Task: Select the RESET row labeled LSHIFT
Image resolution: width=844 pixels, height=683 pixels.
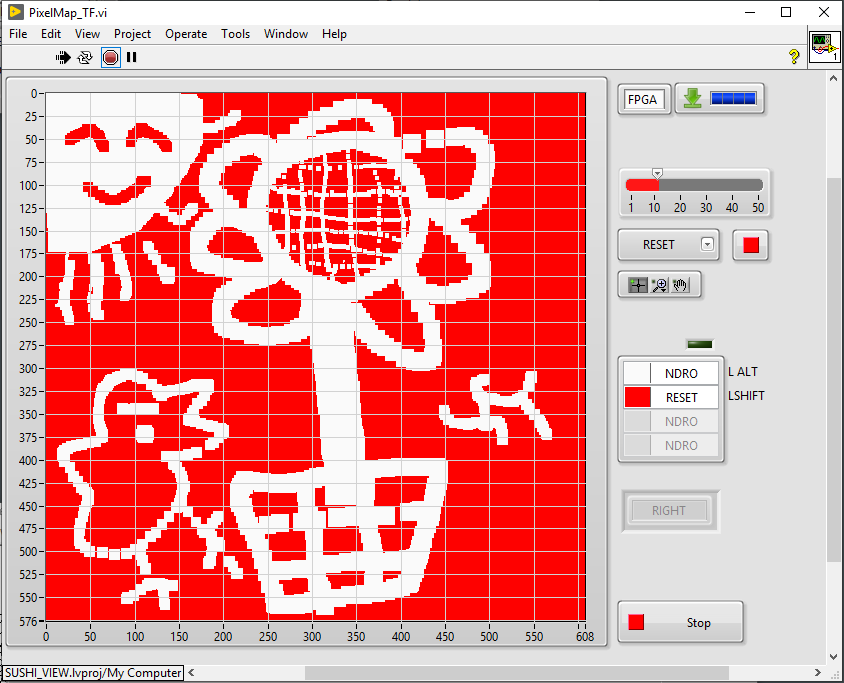Action: [x=671, y=397]
